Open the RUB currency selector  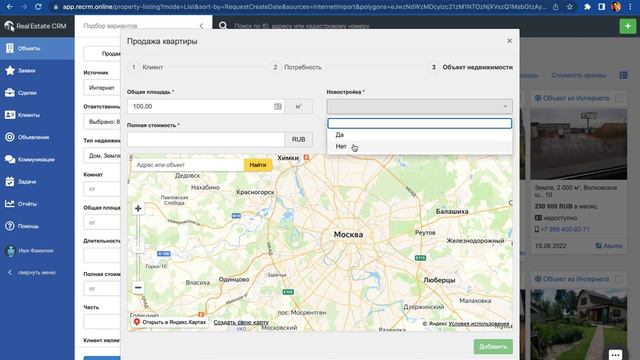pyautogui.click(x=298, y=139)
